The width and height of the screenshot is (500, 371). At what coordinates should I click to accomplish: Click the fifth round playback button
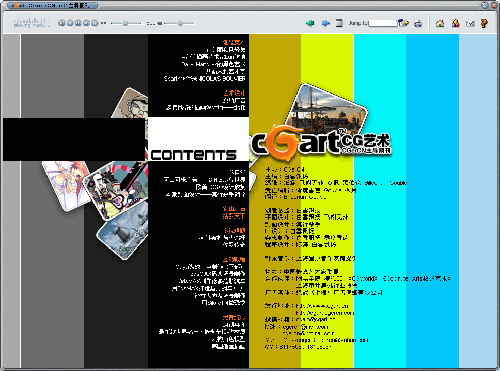[x=95, y=23]
